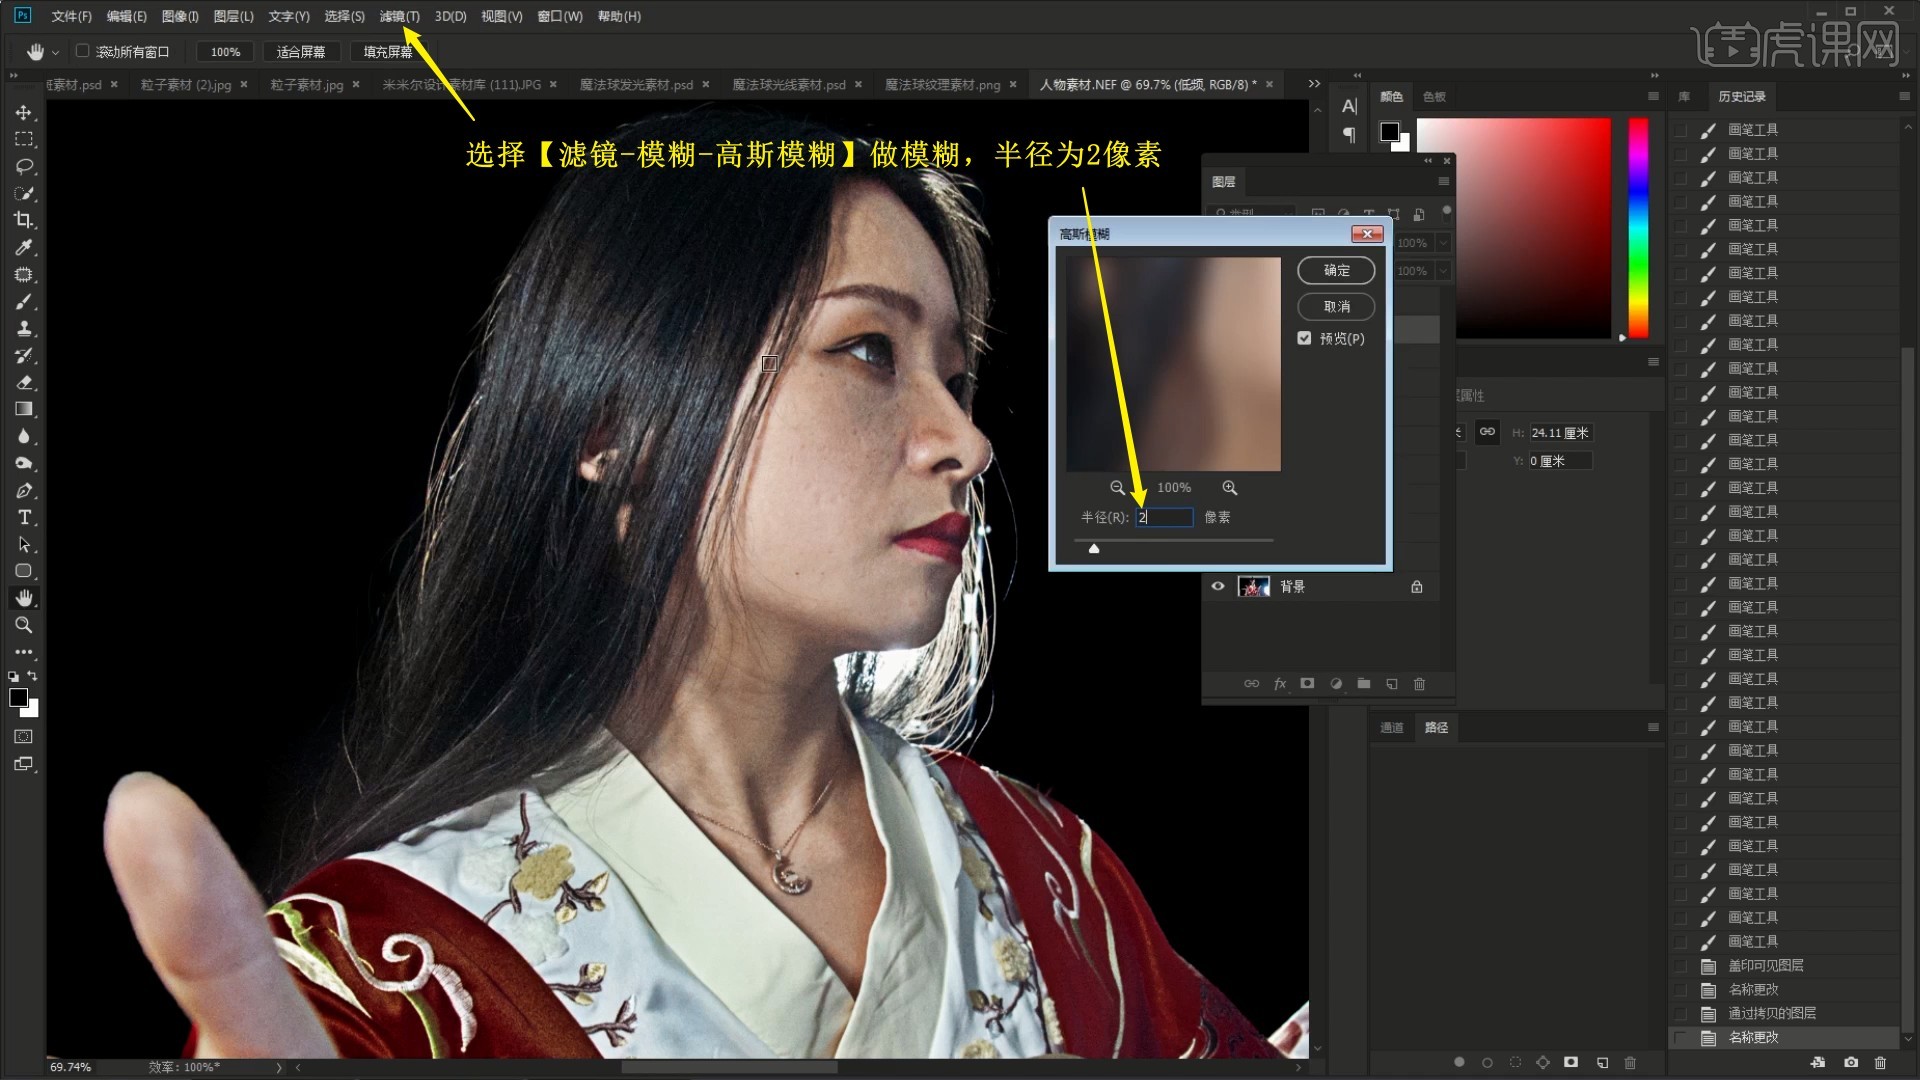Select the Eyedropper tool
Image resolution: width=1920 pixels, height=1080 pixels.
pos(24,247)
